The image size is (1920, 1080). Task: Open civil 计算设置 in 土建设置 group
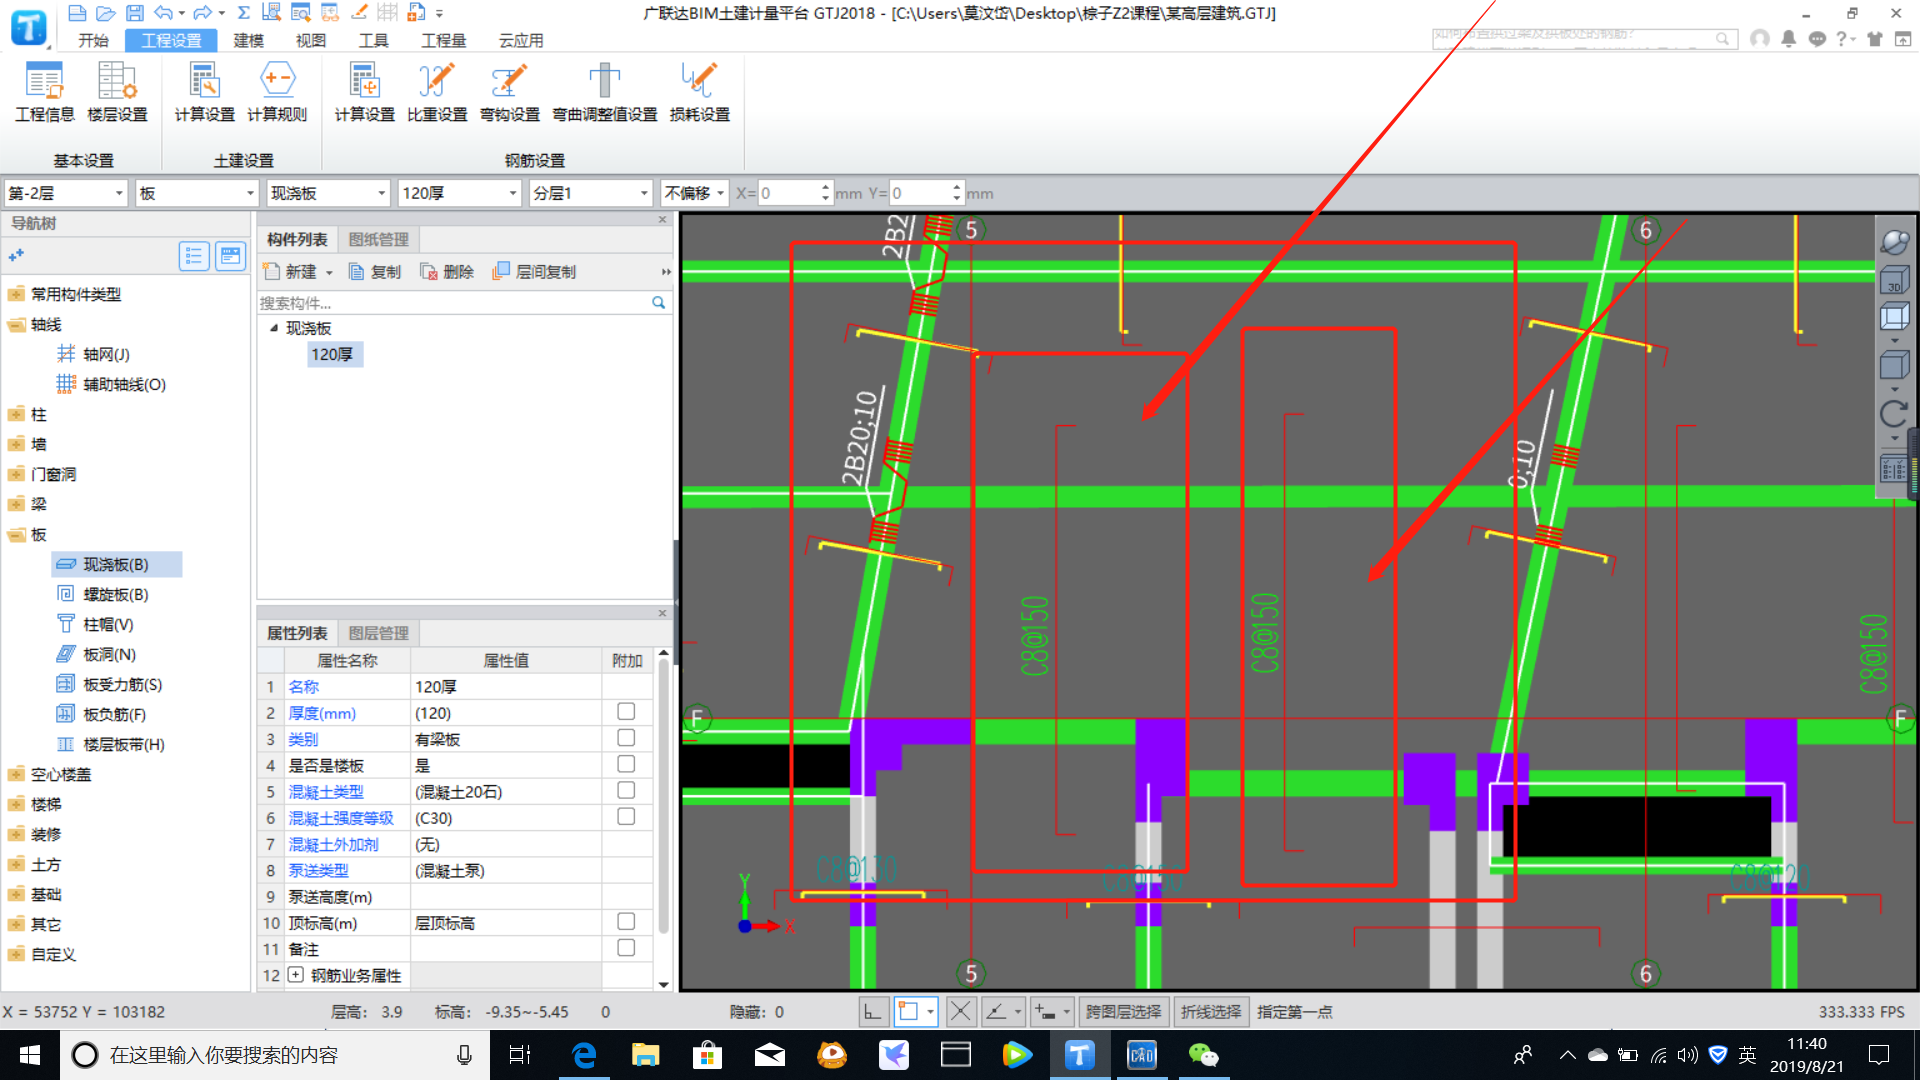(x=204, y=93)
